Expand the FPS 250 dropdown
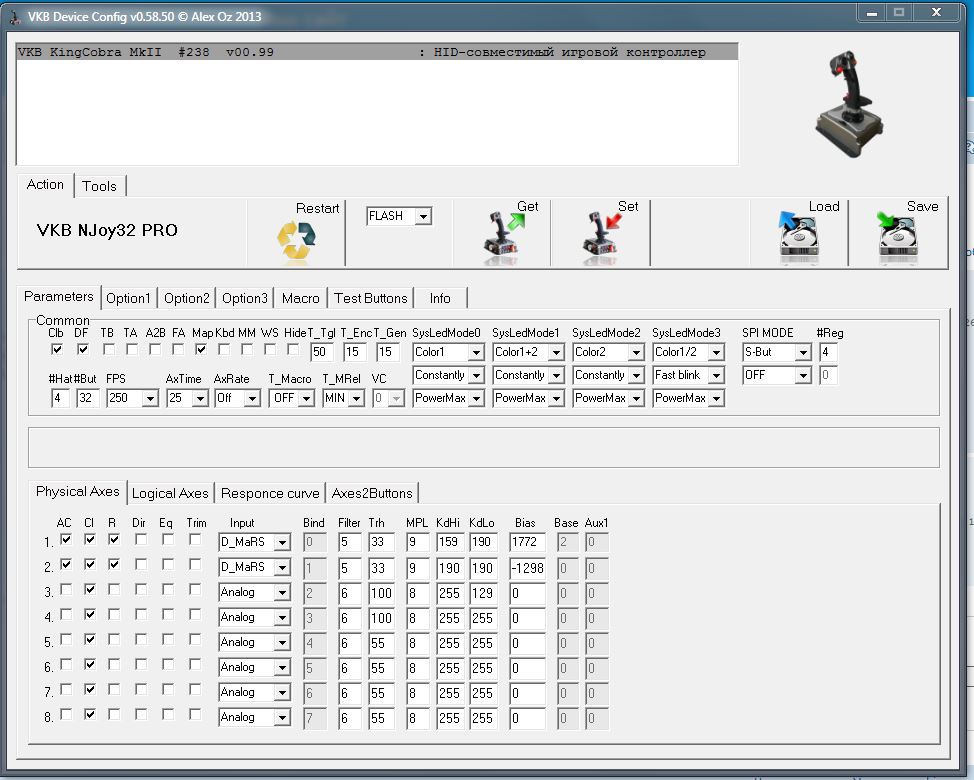Image resolution: width=974 pixels, height=780 pixels. [150, 398]
